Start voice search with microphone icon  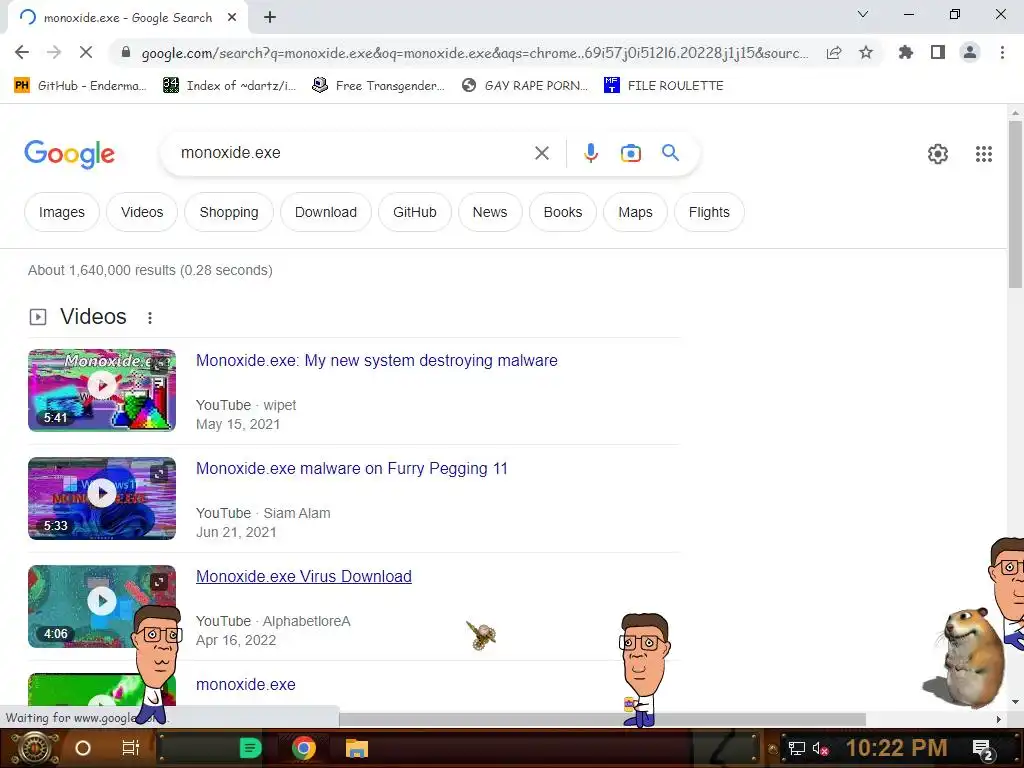(590, 153)
